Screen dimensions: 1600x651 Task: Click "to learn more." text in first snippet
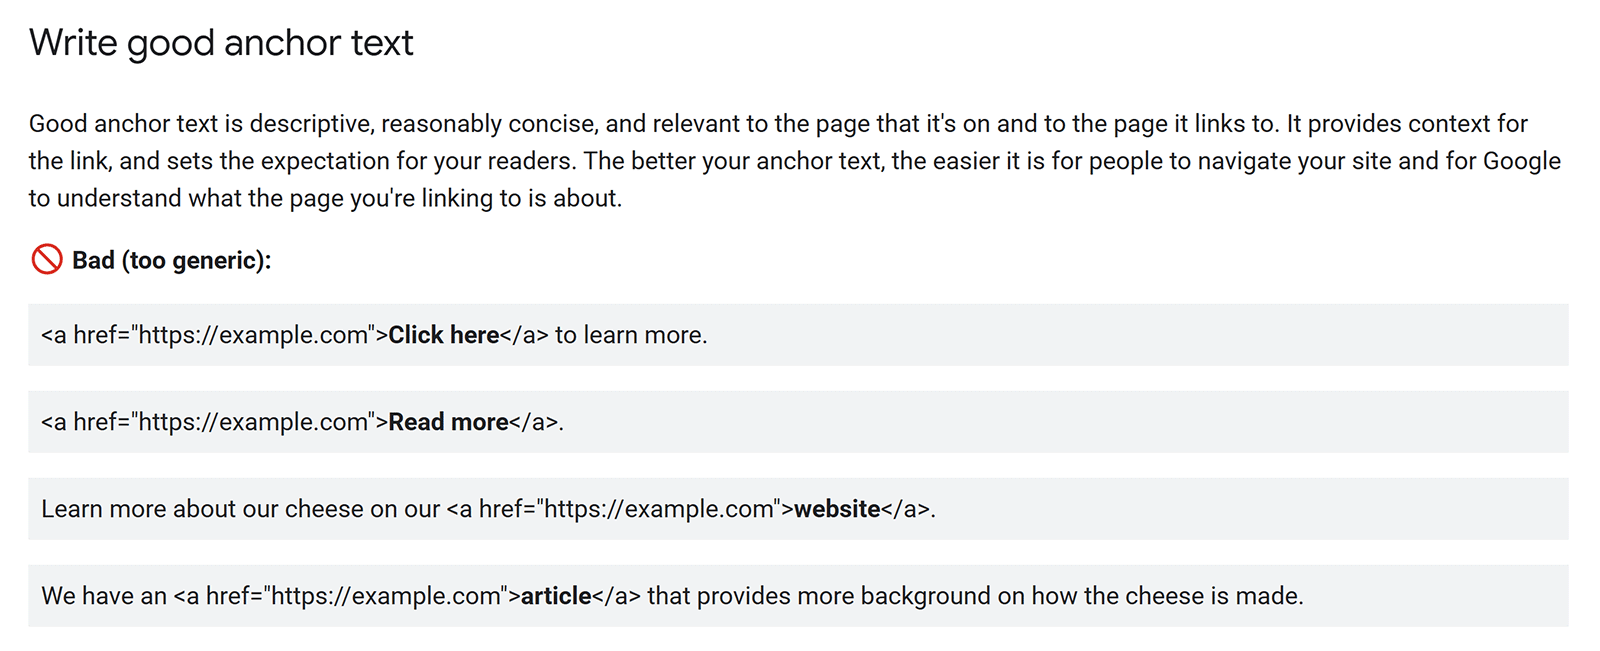click(x=631, y=335)
